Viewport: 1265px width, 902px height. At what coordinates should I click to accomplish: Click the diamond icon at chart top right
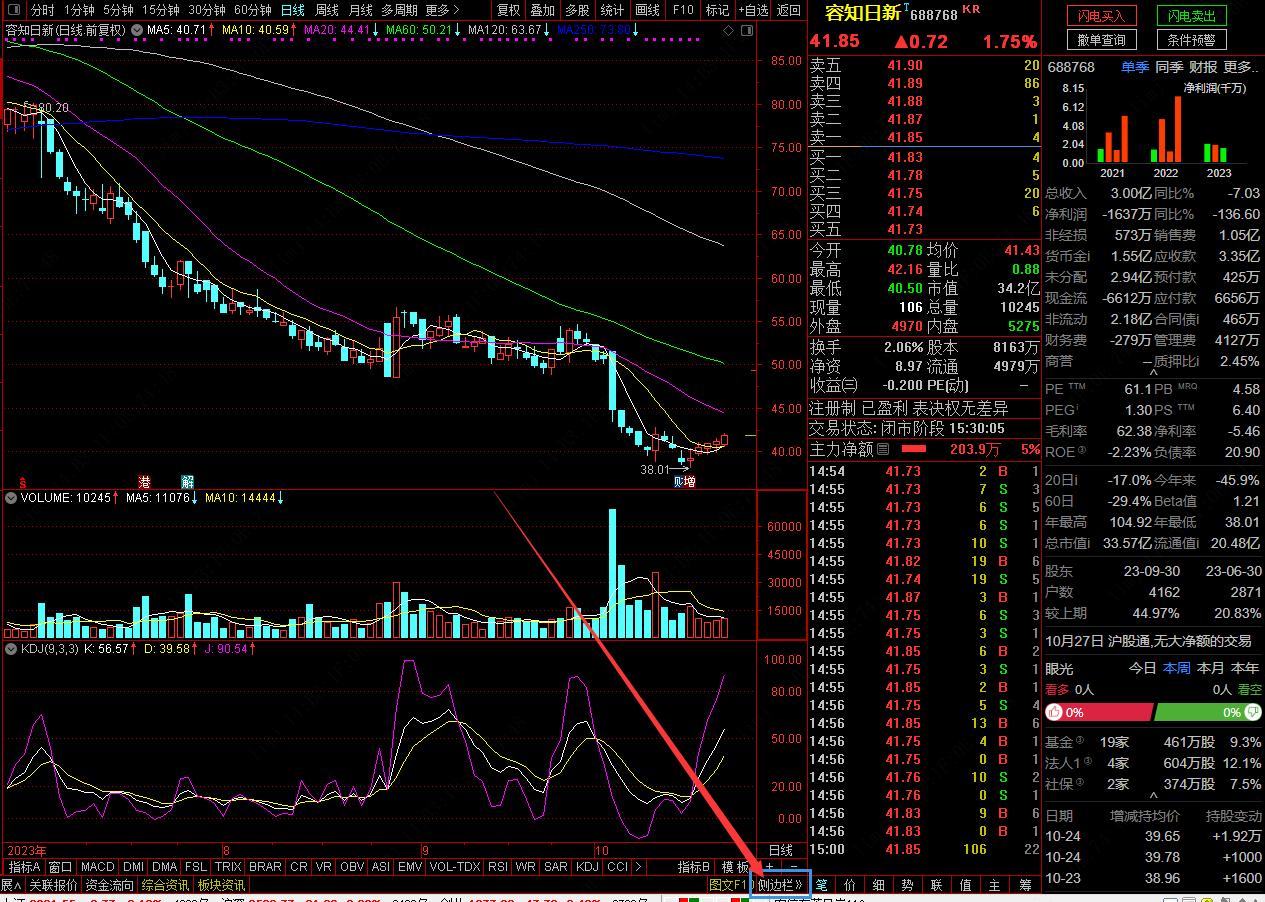click(x=728, y=30)
